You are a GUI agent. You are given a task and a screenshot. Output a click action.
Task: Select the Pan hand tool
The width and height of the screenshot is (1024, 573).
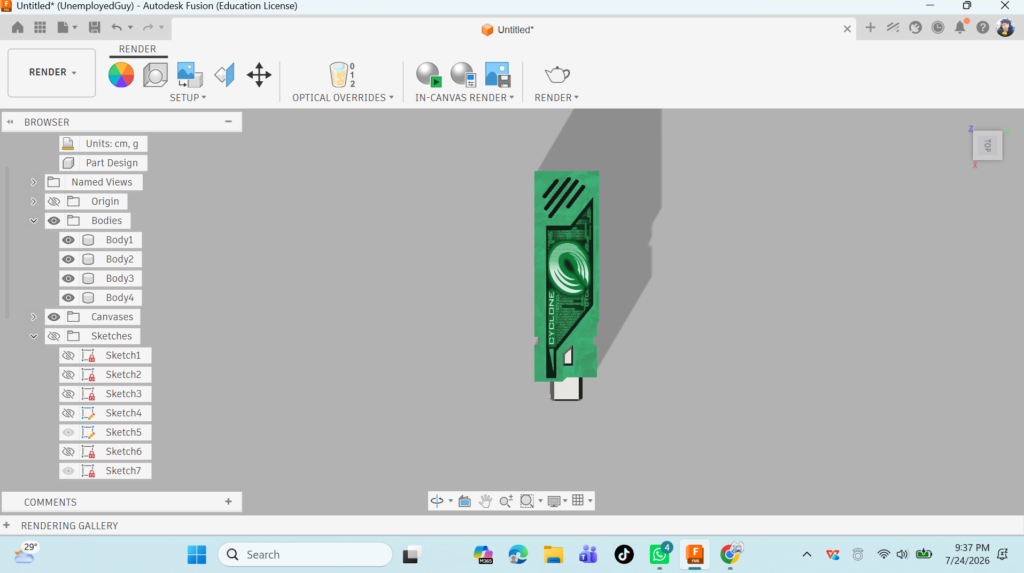(x=485, y=501)
